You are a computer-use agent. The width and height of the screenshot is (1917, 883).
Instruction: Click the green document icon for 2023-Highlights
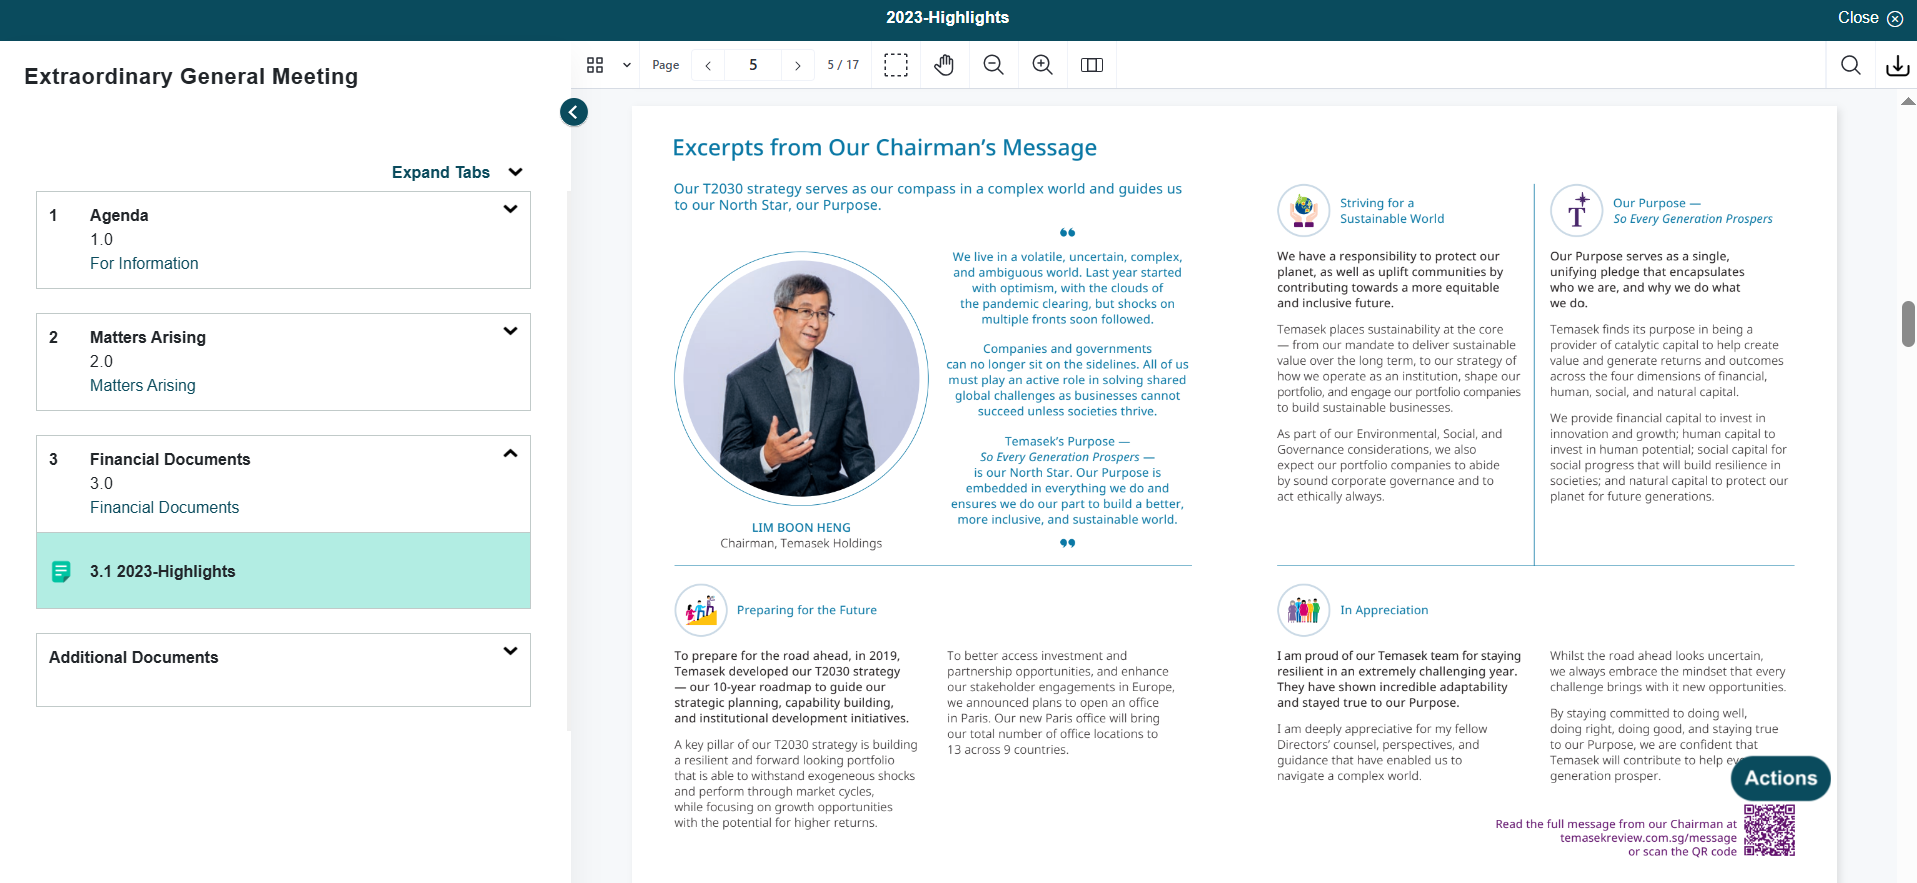[61, 572]
